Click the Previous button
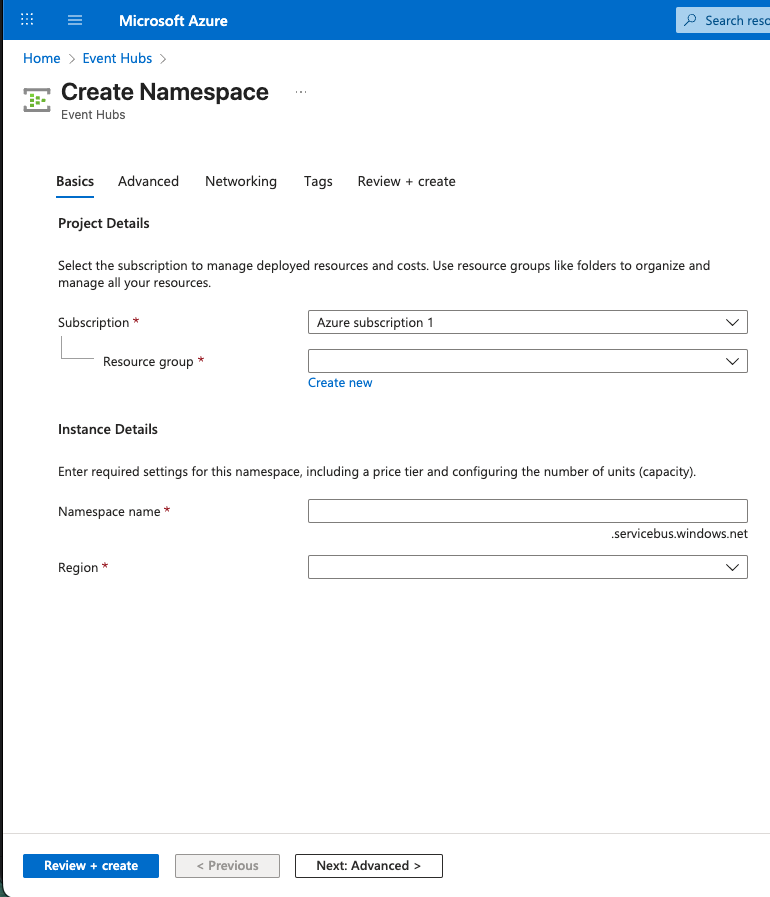The height and width of the screenshot is (897, 770). click(x=228, y=866)
